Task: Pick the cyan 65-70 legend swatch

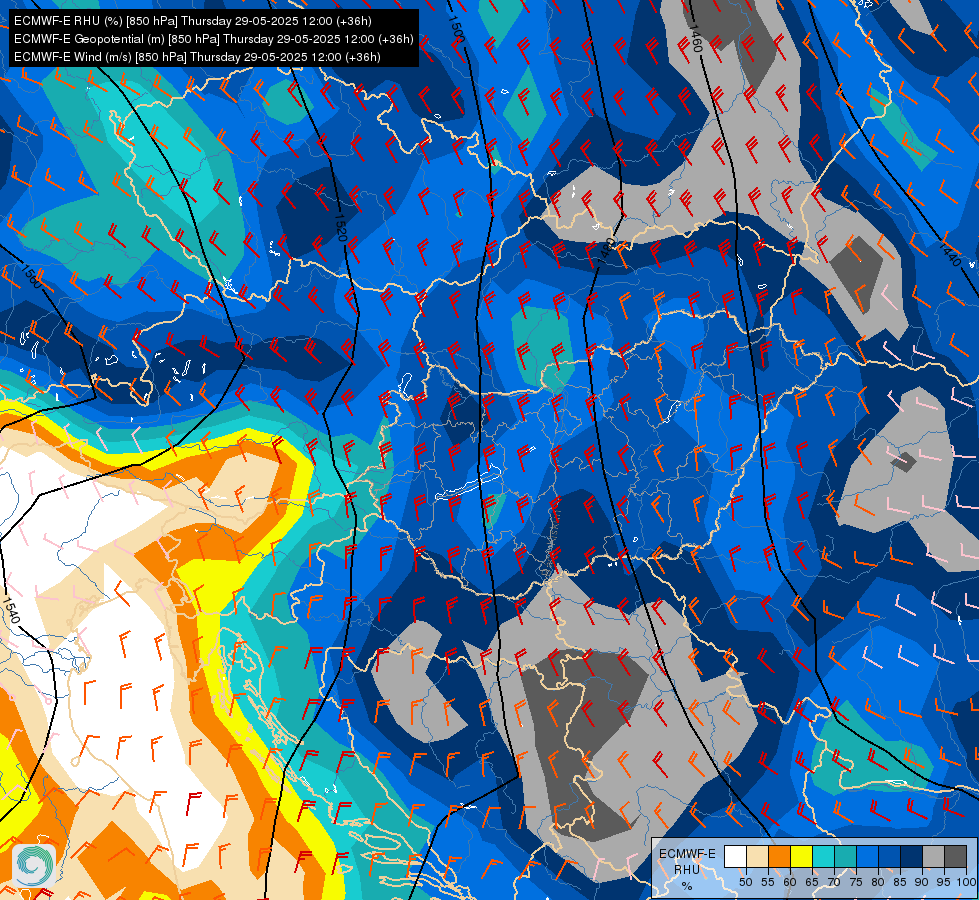Action: [x=823, y=856]
